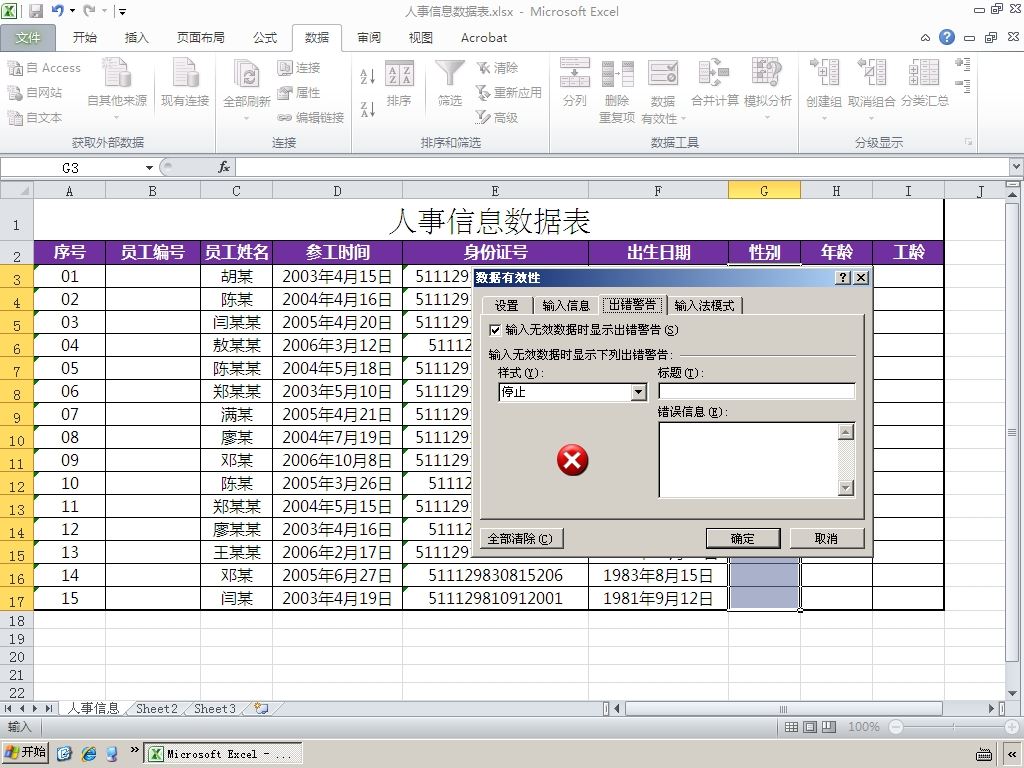Click the Refresh All (全部刷新) icon
1024x768 pixels.
[246, 74]
